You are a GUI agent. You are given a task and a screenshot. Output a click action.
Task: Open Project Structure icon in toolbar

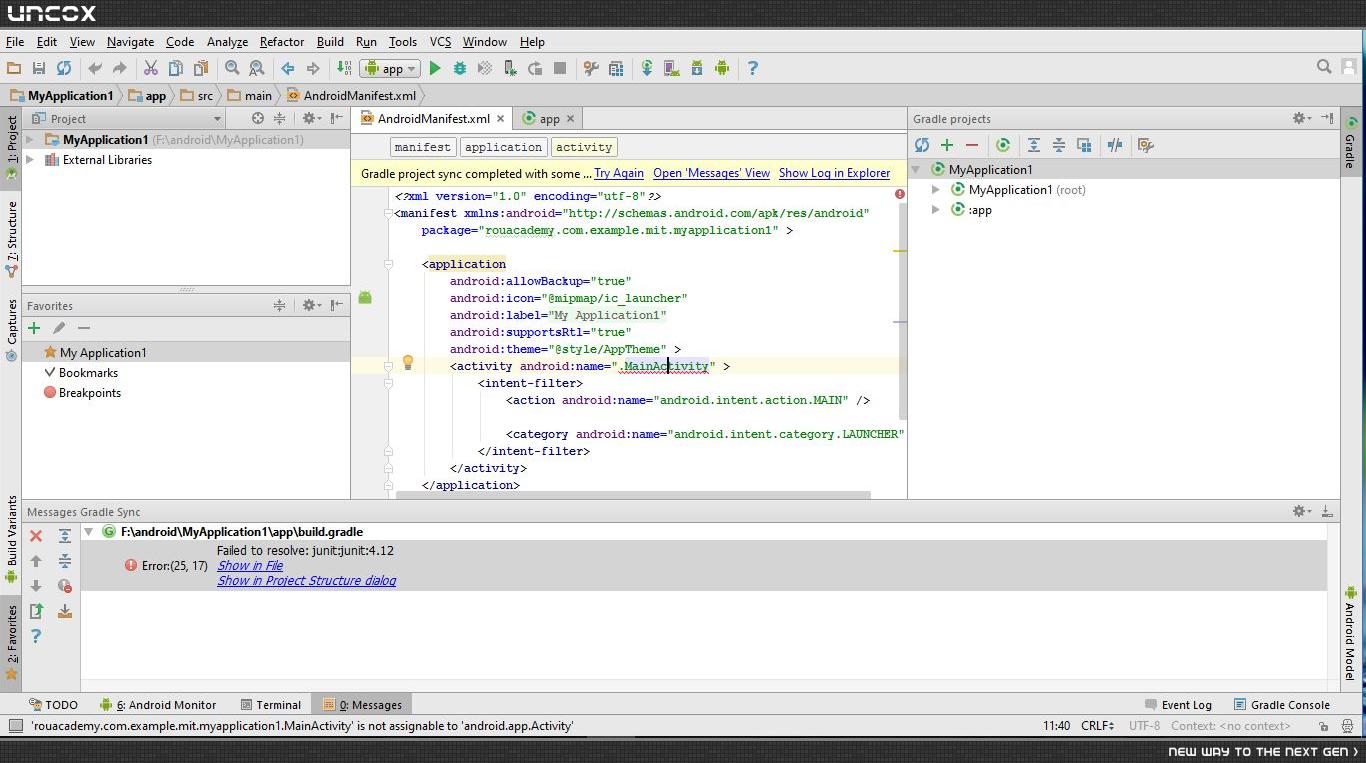616,68
